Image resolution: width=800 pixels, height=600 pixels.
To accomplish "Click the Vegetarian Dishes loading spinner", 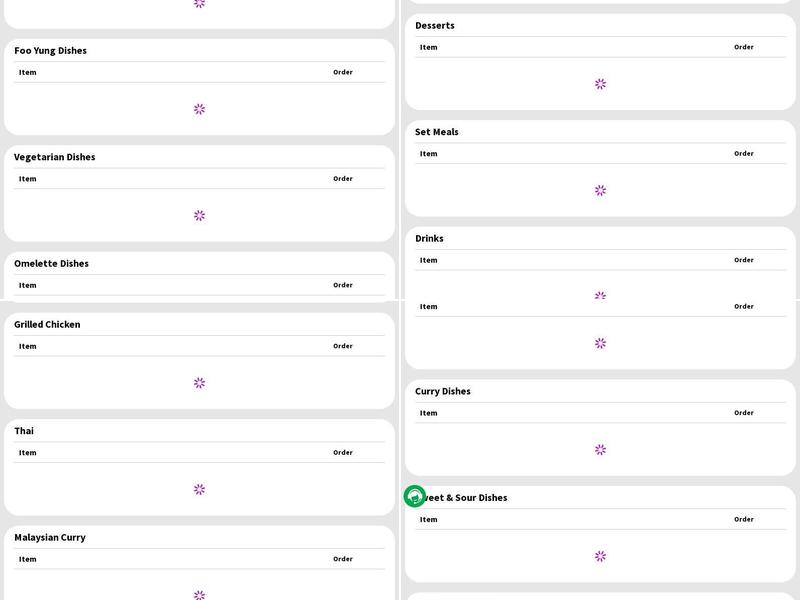I will (199, 215).
